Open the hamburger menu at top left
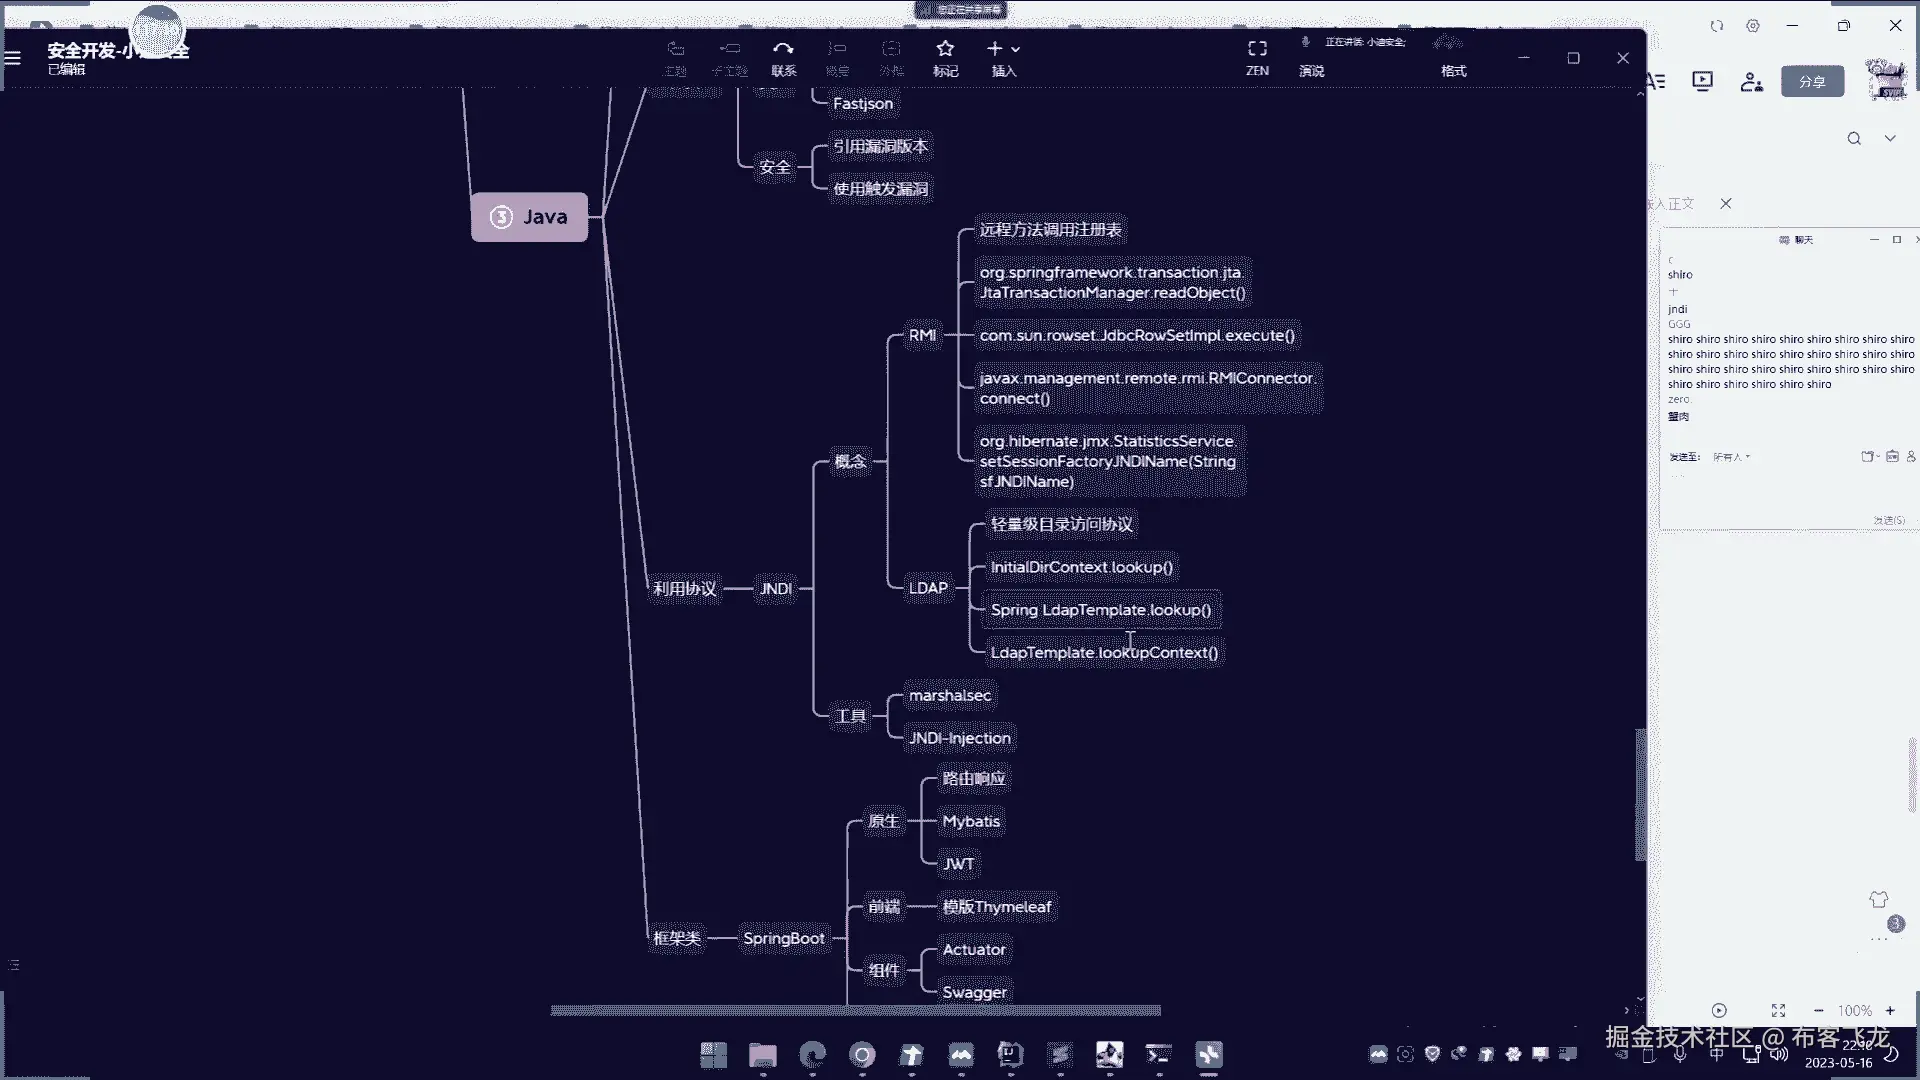 coord(13,58)
